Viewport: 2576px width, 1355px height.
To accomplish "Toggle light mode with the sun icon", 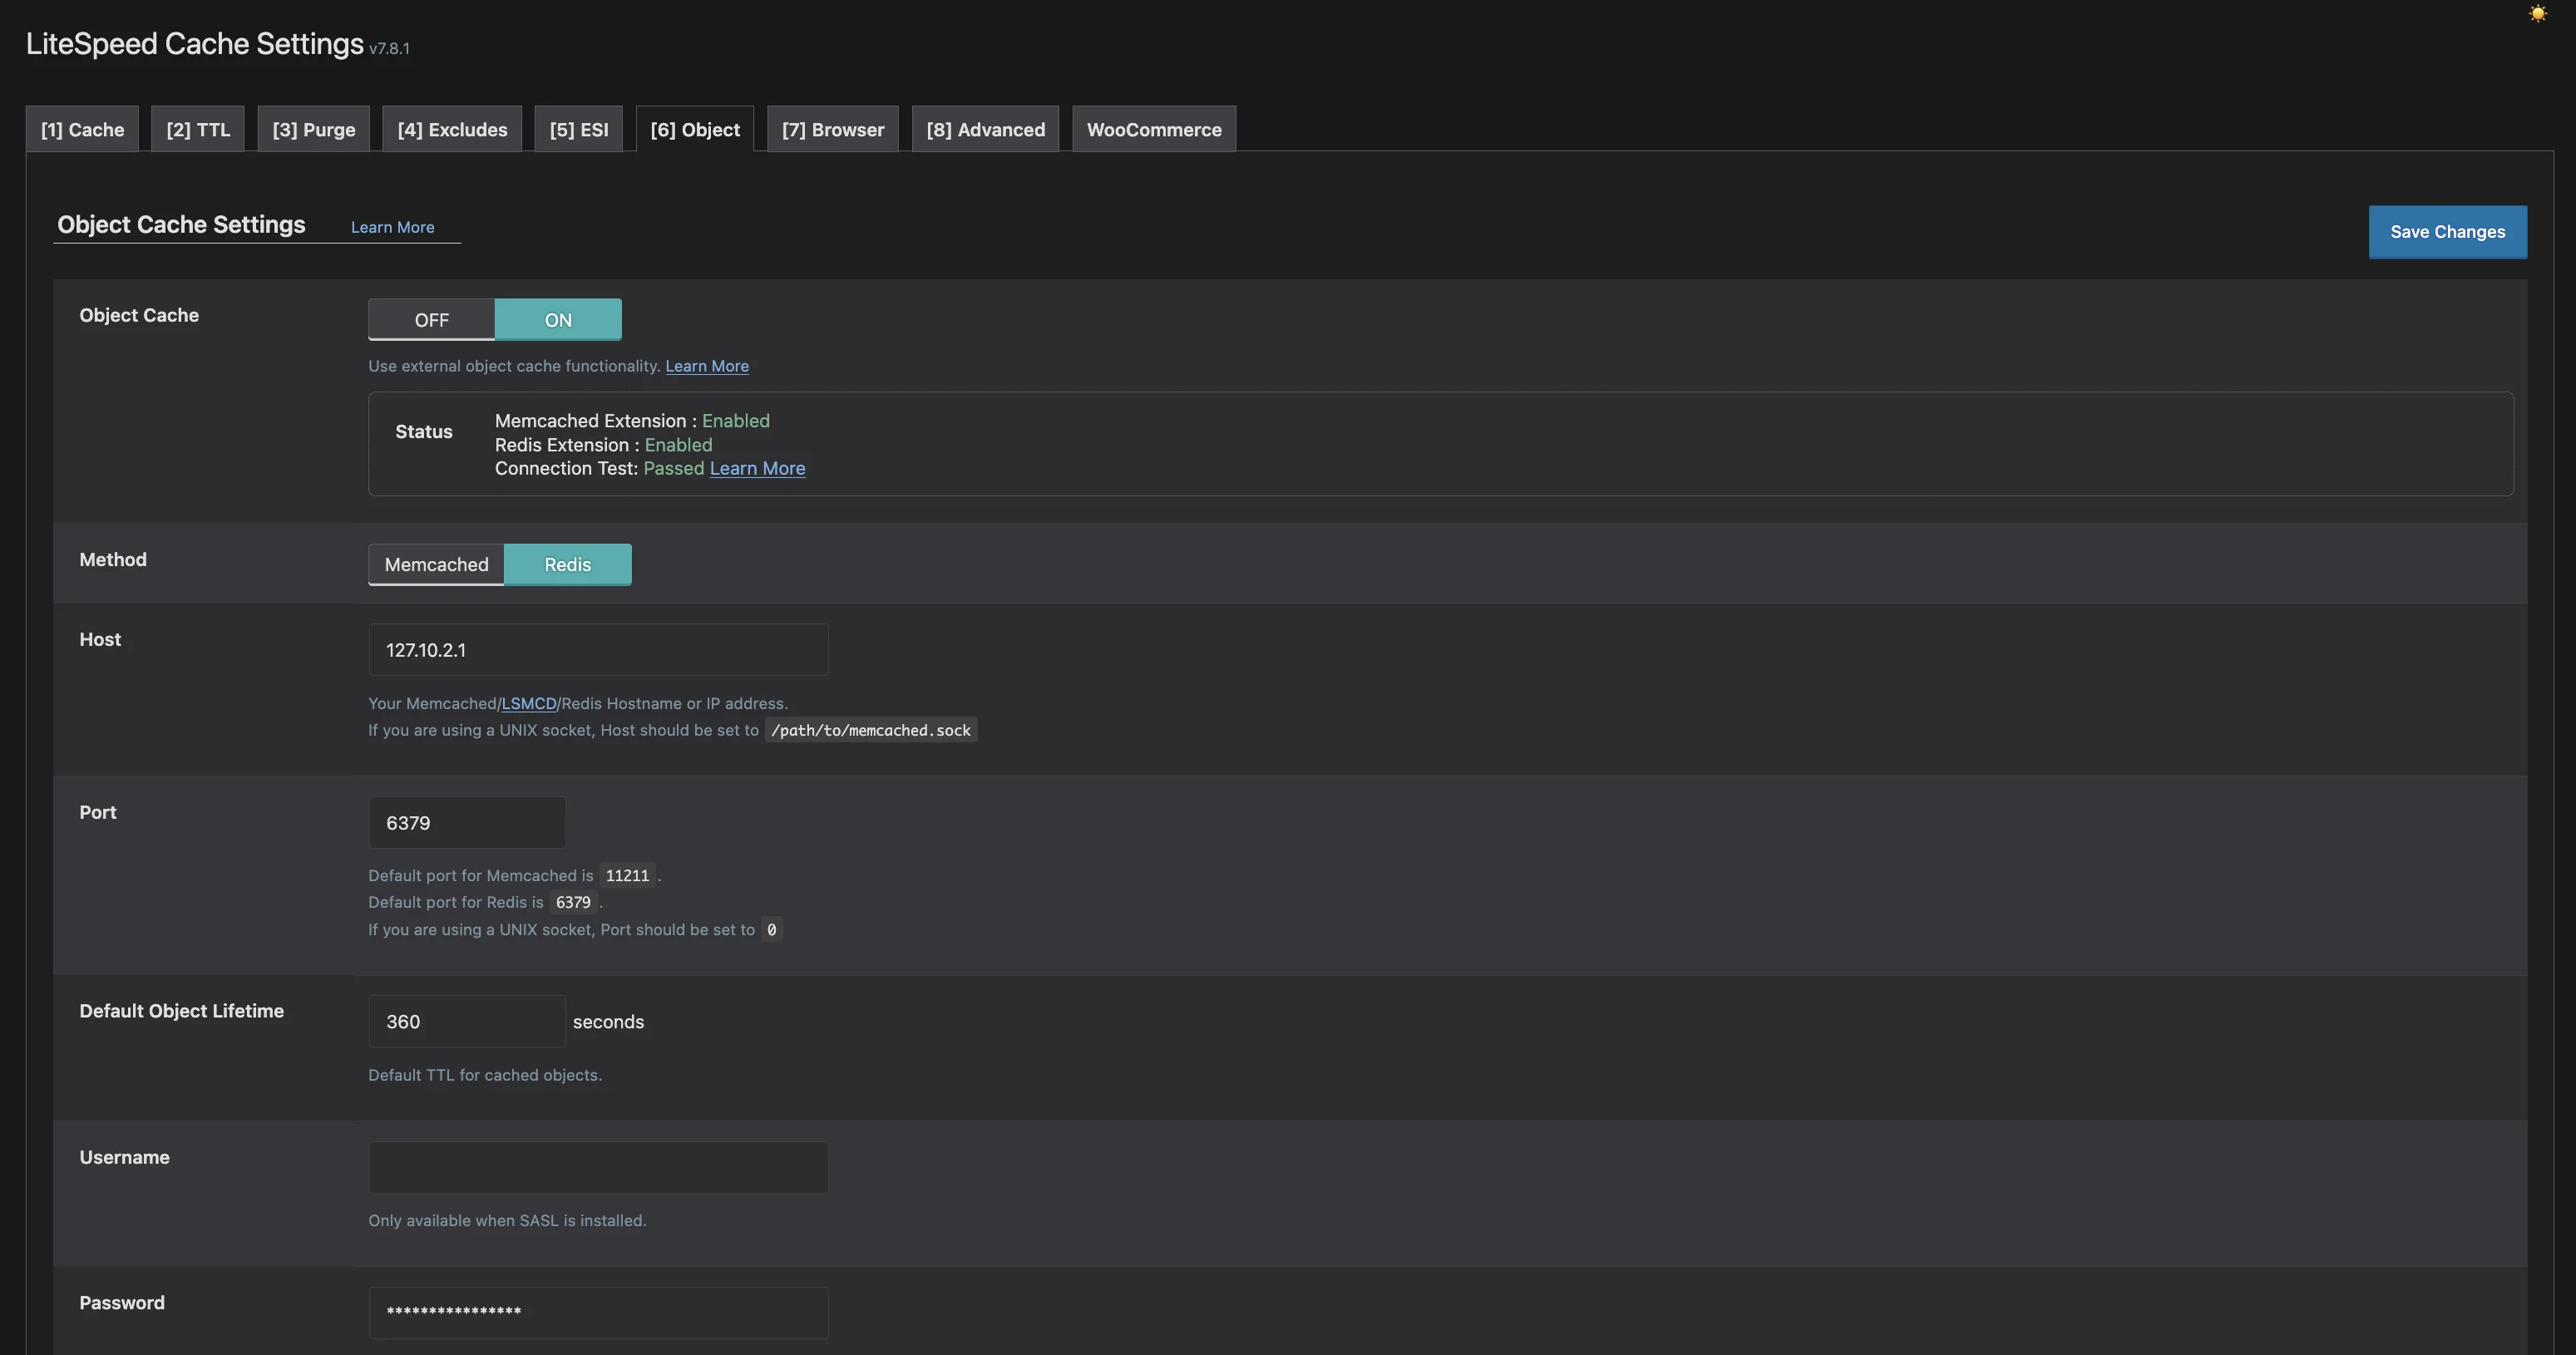I will 2537,13.
